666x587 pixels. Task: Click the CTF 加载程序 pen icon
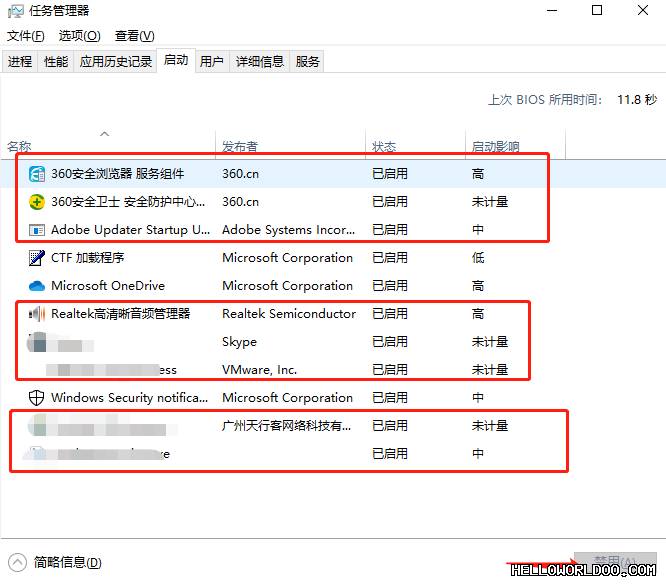click(x=37, y=258)
